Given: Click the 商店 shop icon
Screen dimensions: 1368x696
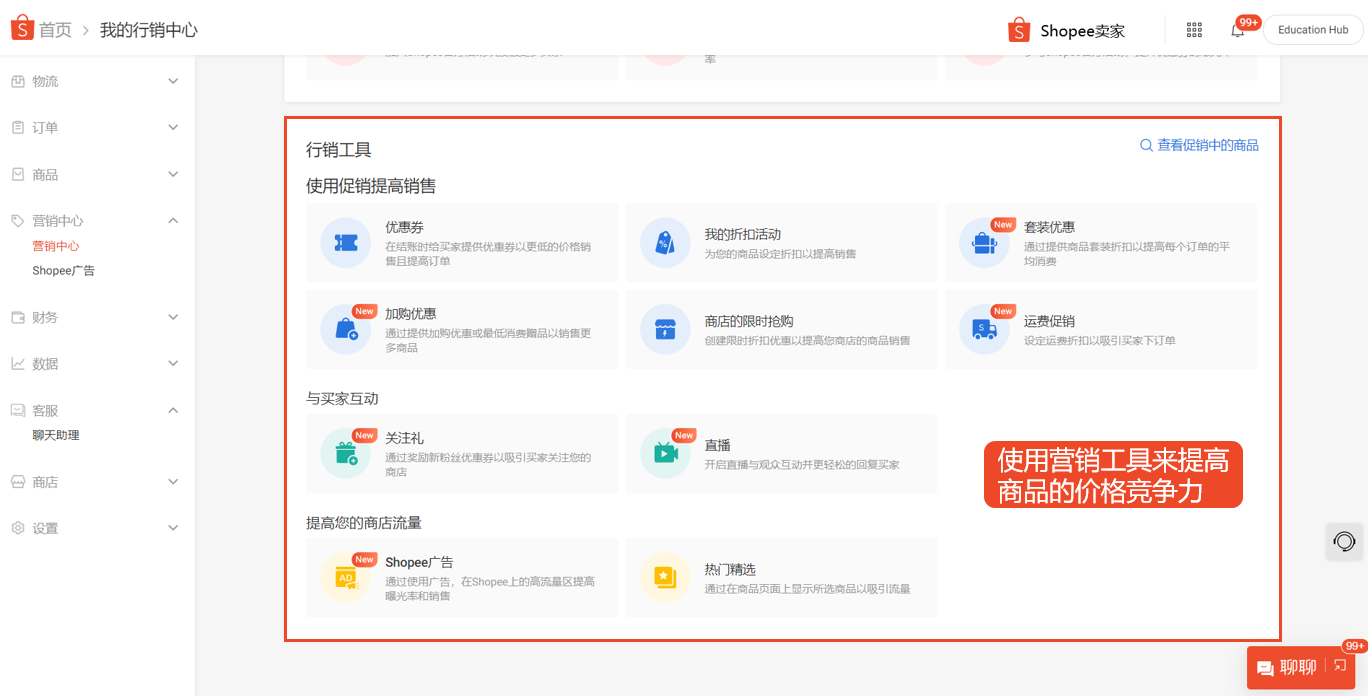Looking at the screenshot, I should pyautogui.click(x=17, y=481).
